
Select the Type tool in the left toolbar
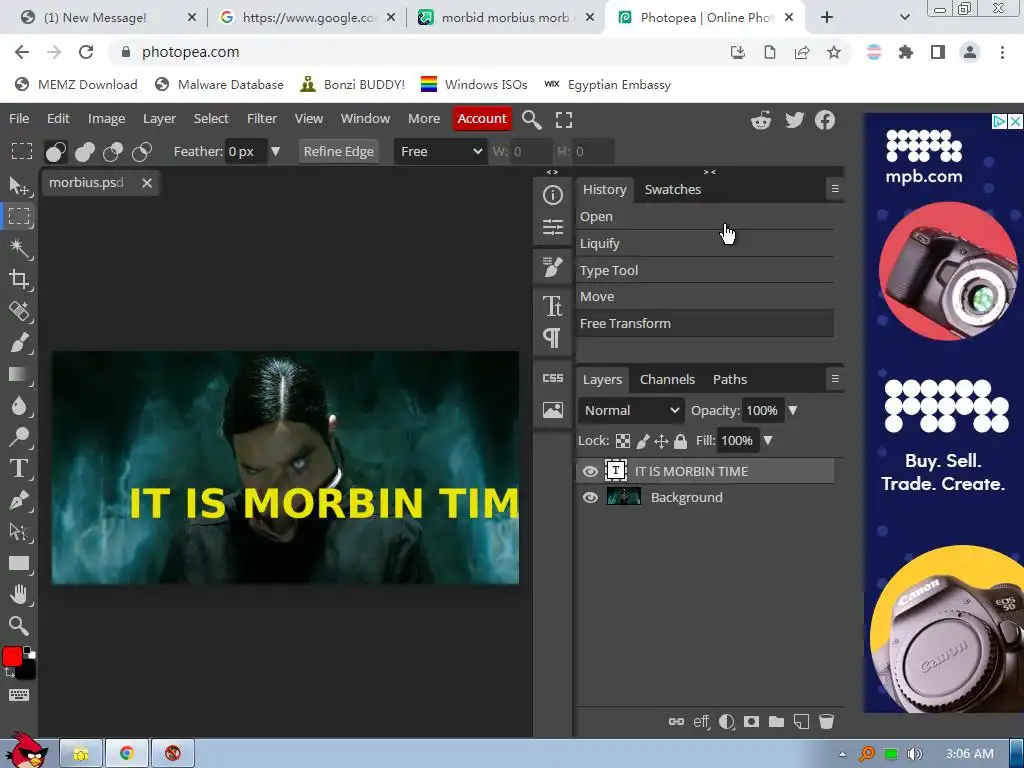click(x=19, y=468)
